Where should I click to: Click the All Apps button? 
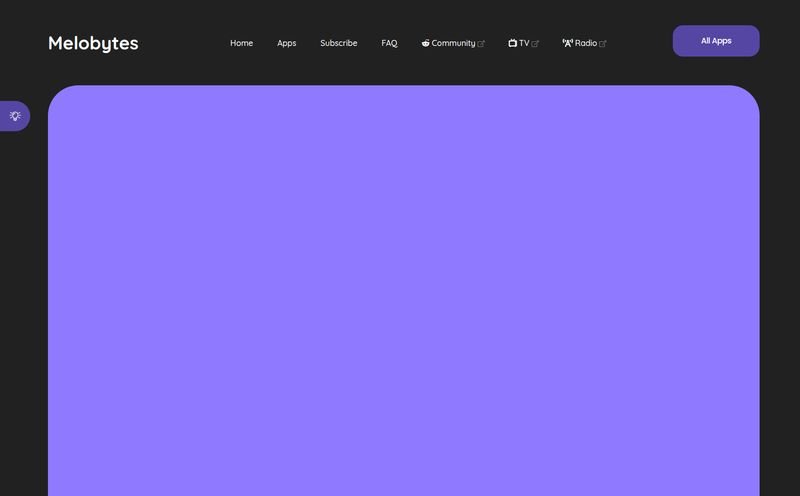(716, 41)
